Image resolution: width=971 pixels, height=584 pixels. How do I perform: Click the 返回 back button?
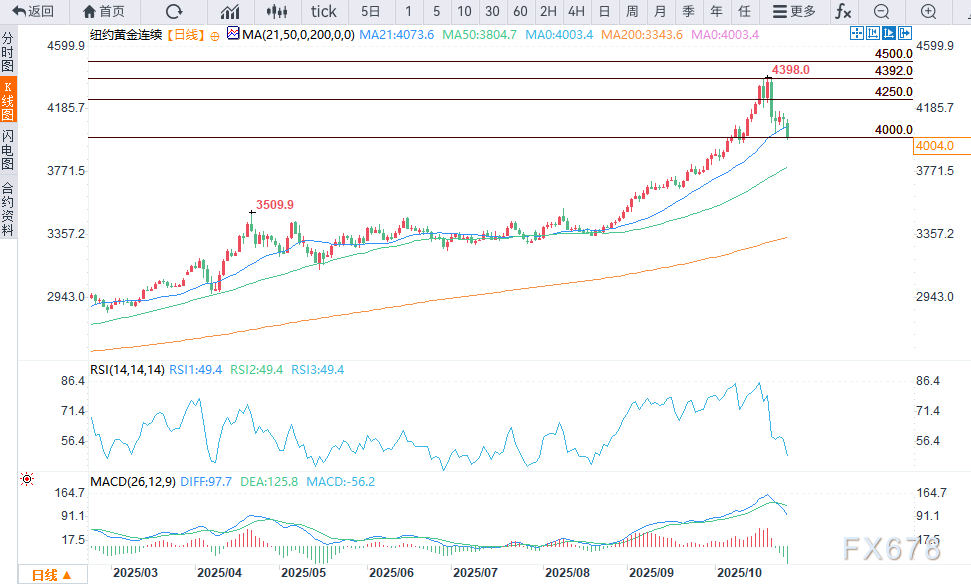[x=33, y=12]
